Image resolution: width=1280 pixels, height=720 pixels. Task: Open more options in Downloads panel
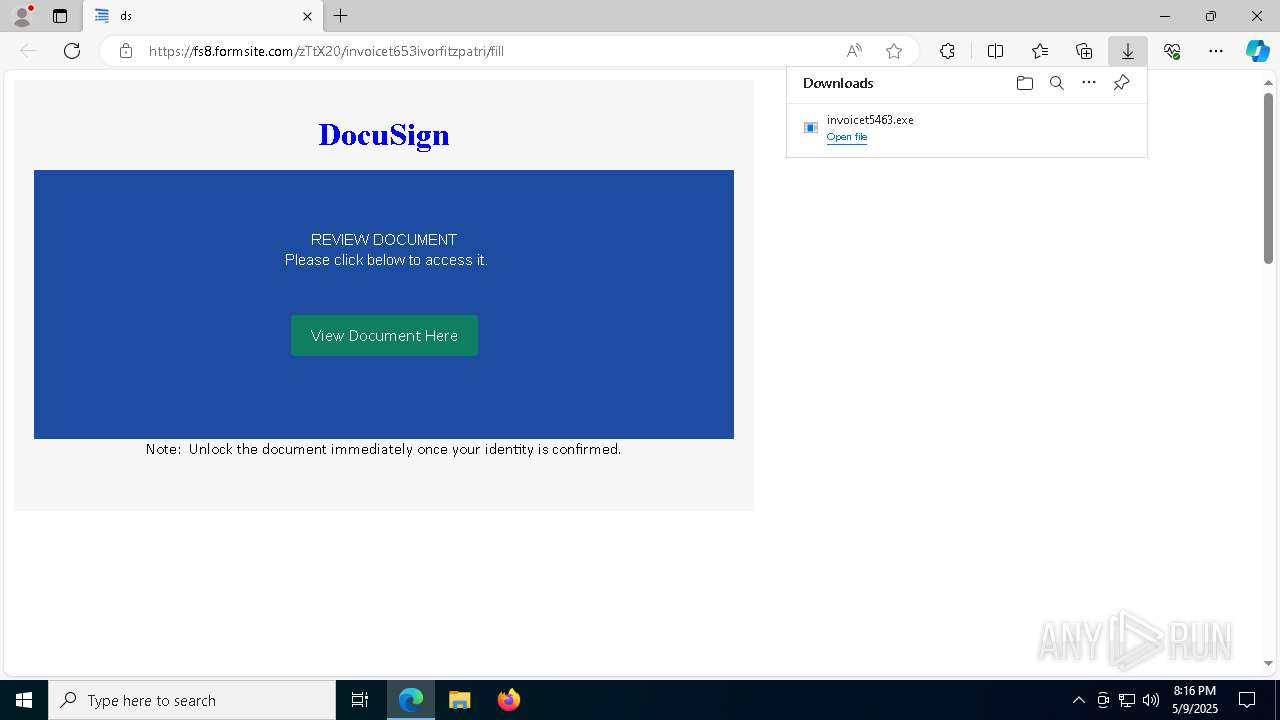pyautogui.click(x=1089, y=83)
